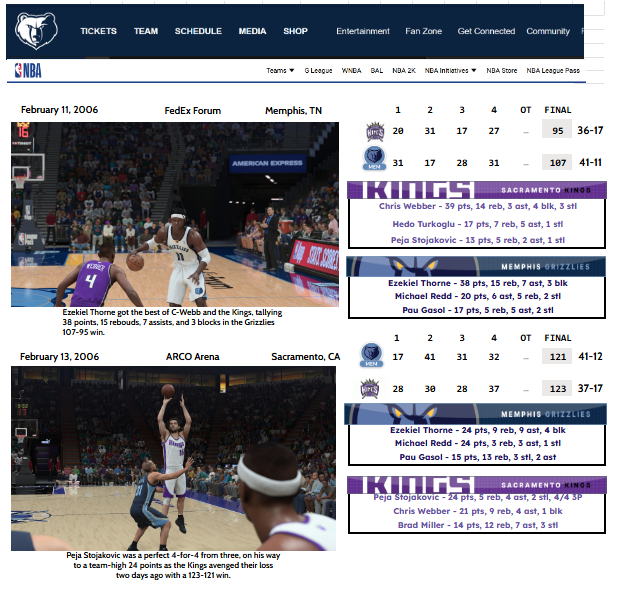Open the TEAM menu
The image size is (617, 591).
(x=146, y=31)
